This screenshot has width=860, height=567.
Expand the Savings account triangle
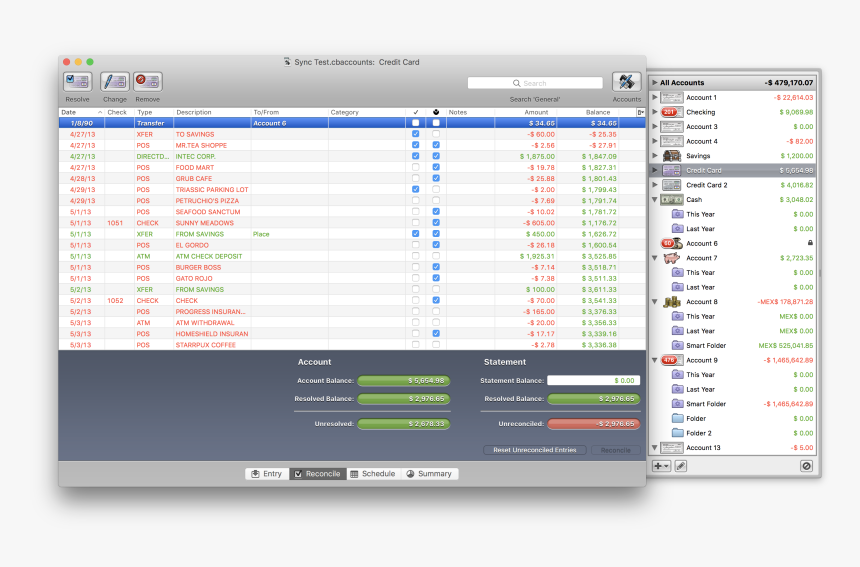(654, 156)
